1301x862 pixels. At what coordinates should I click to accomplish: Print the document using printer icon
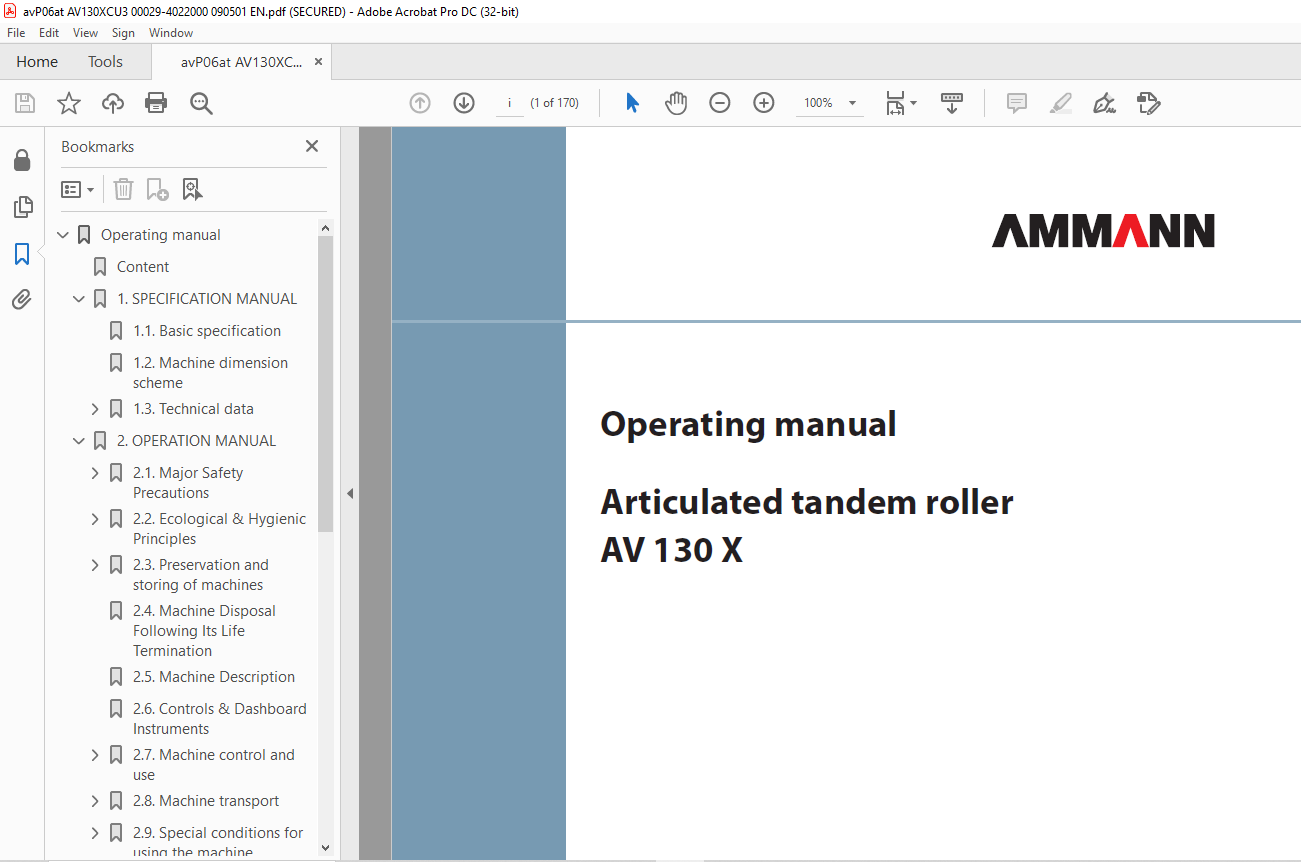(156, 103)
